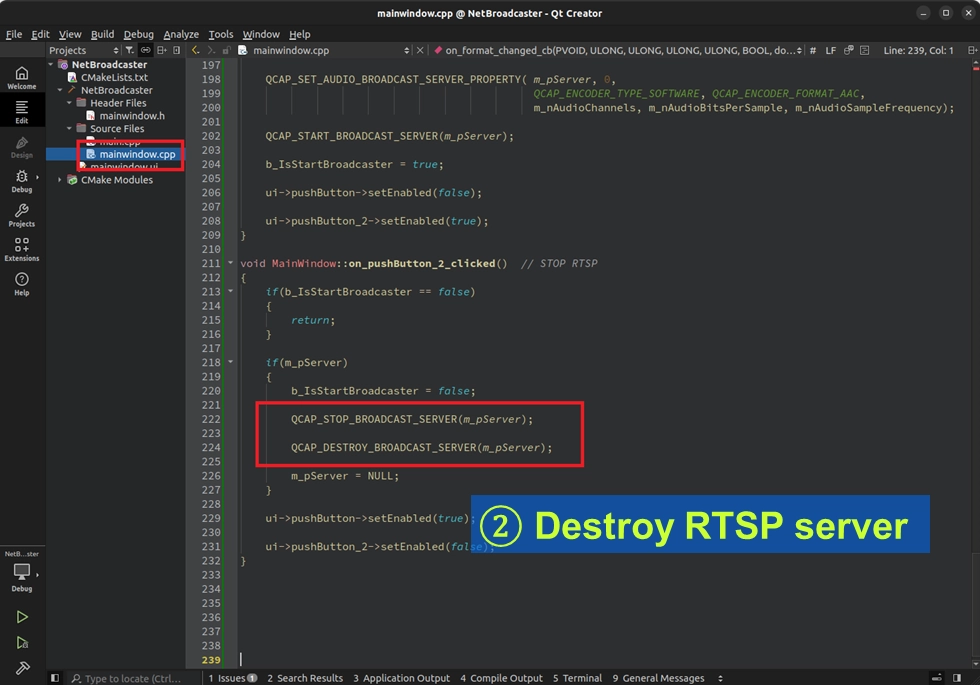
Task: Open the Issues output pane
Action: click(x=232, y=678)
